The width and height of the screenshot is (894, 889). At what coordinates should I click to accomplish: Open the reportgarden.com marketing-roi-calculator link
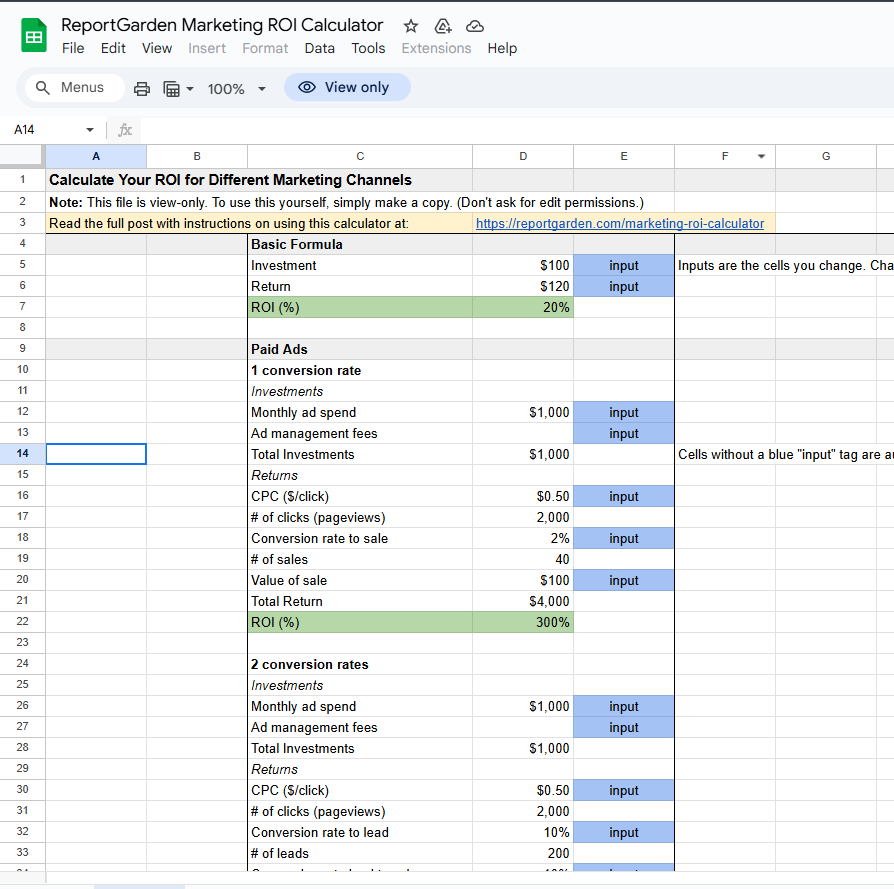pyautogui.click(x=620, y=224)
